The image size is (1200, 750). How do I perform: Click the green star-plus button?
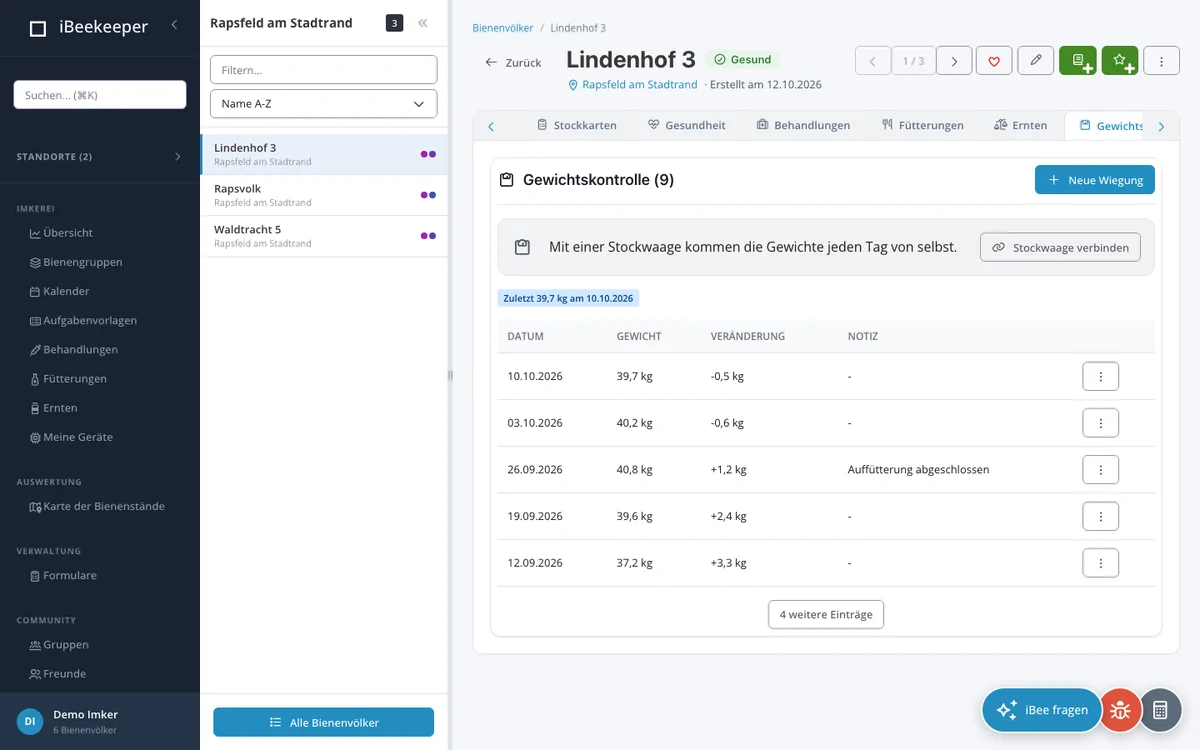tap(1120, 61)
